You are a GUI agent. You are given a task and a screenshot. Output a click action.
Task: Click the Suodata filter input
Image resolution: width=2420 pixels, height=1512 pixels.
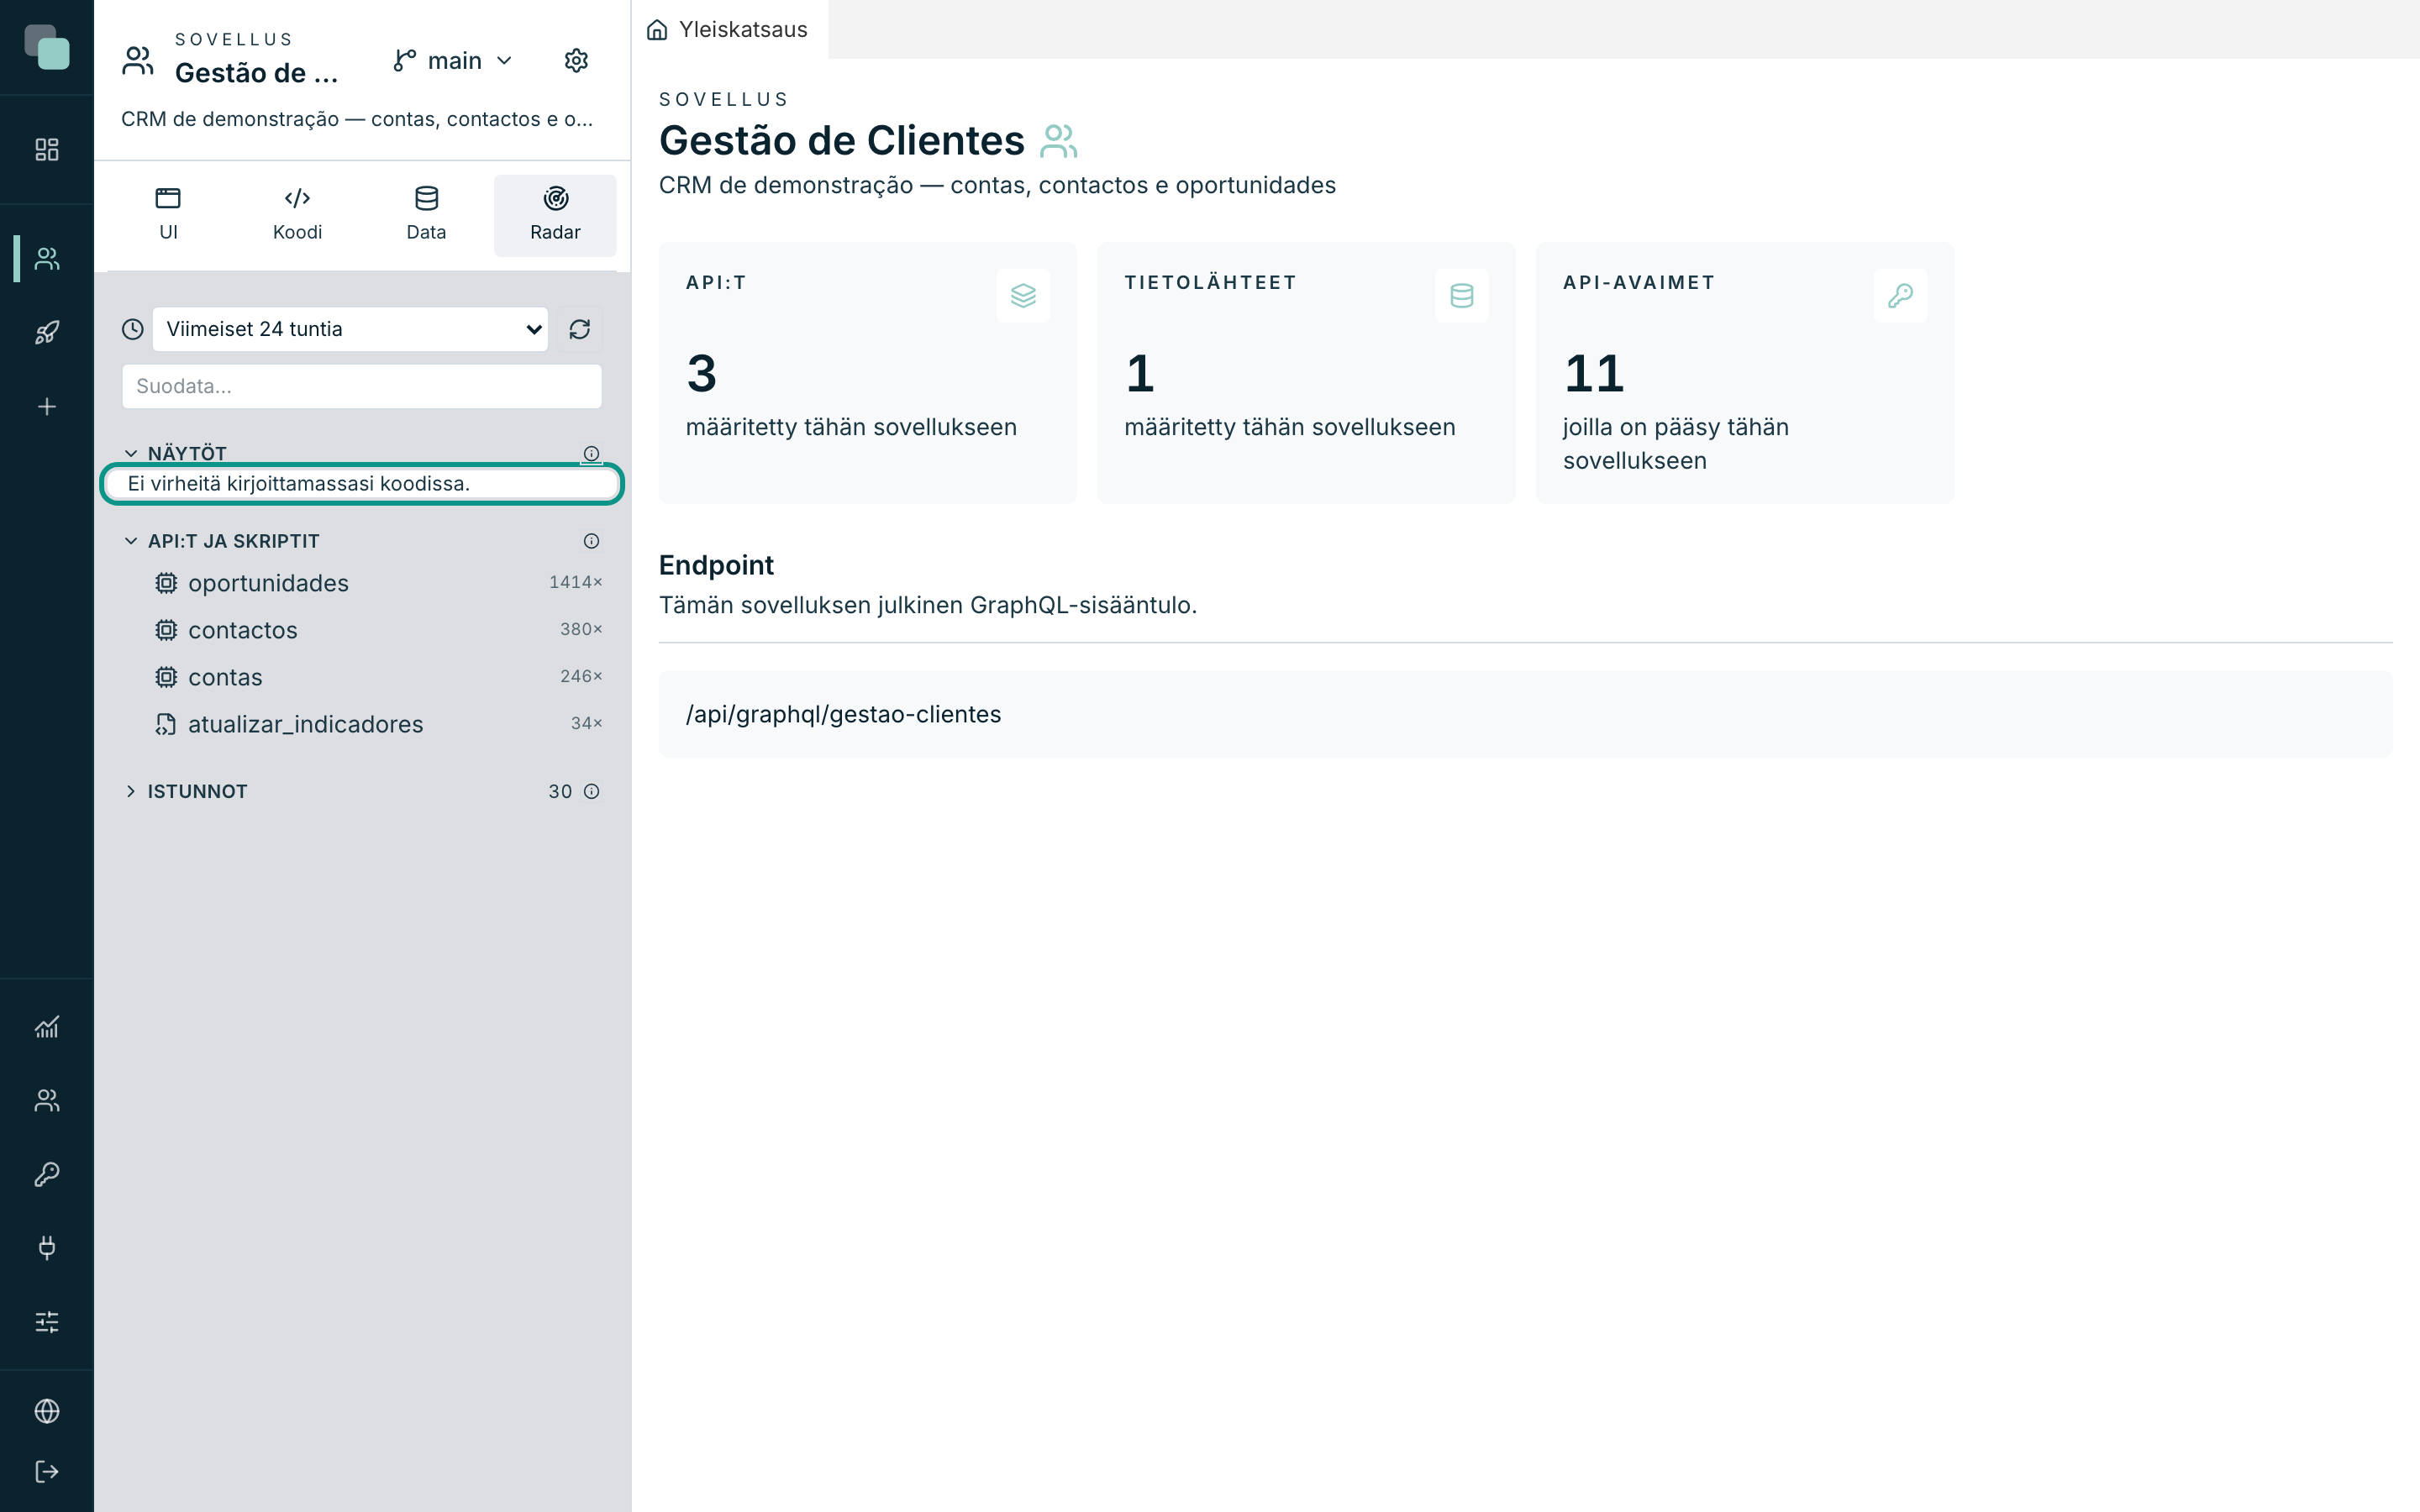tap(362, 386)
